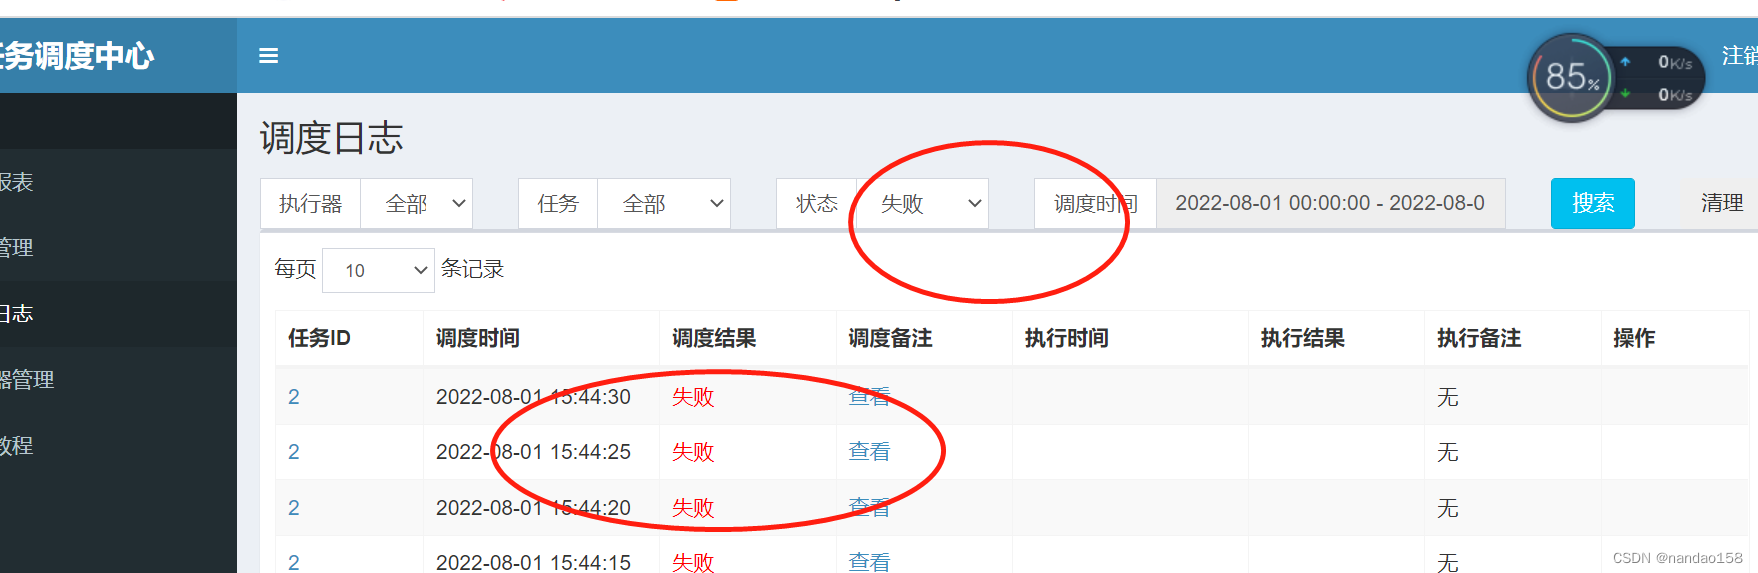1758x573 pixels.
Task: Click the blue 搜索 button
Action: click(1593, 204)
